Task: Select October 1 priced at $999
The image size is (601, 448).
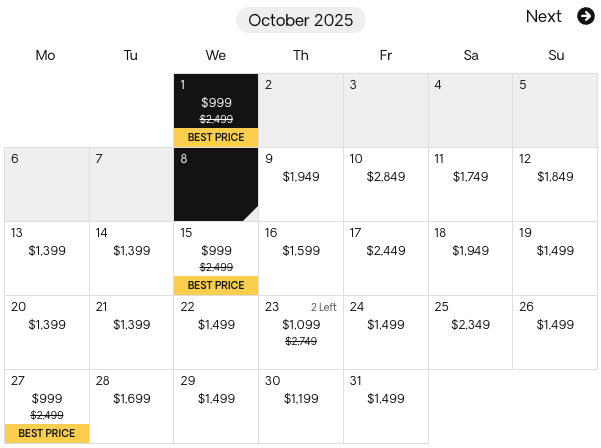Action: tap(216, 110)
